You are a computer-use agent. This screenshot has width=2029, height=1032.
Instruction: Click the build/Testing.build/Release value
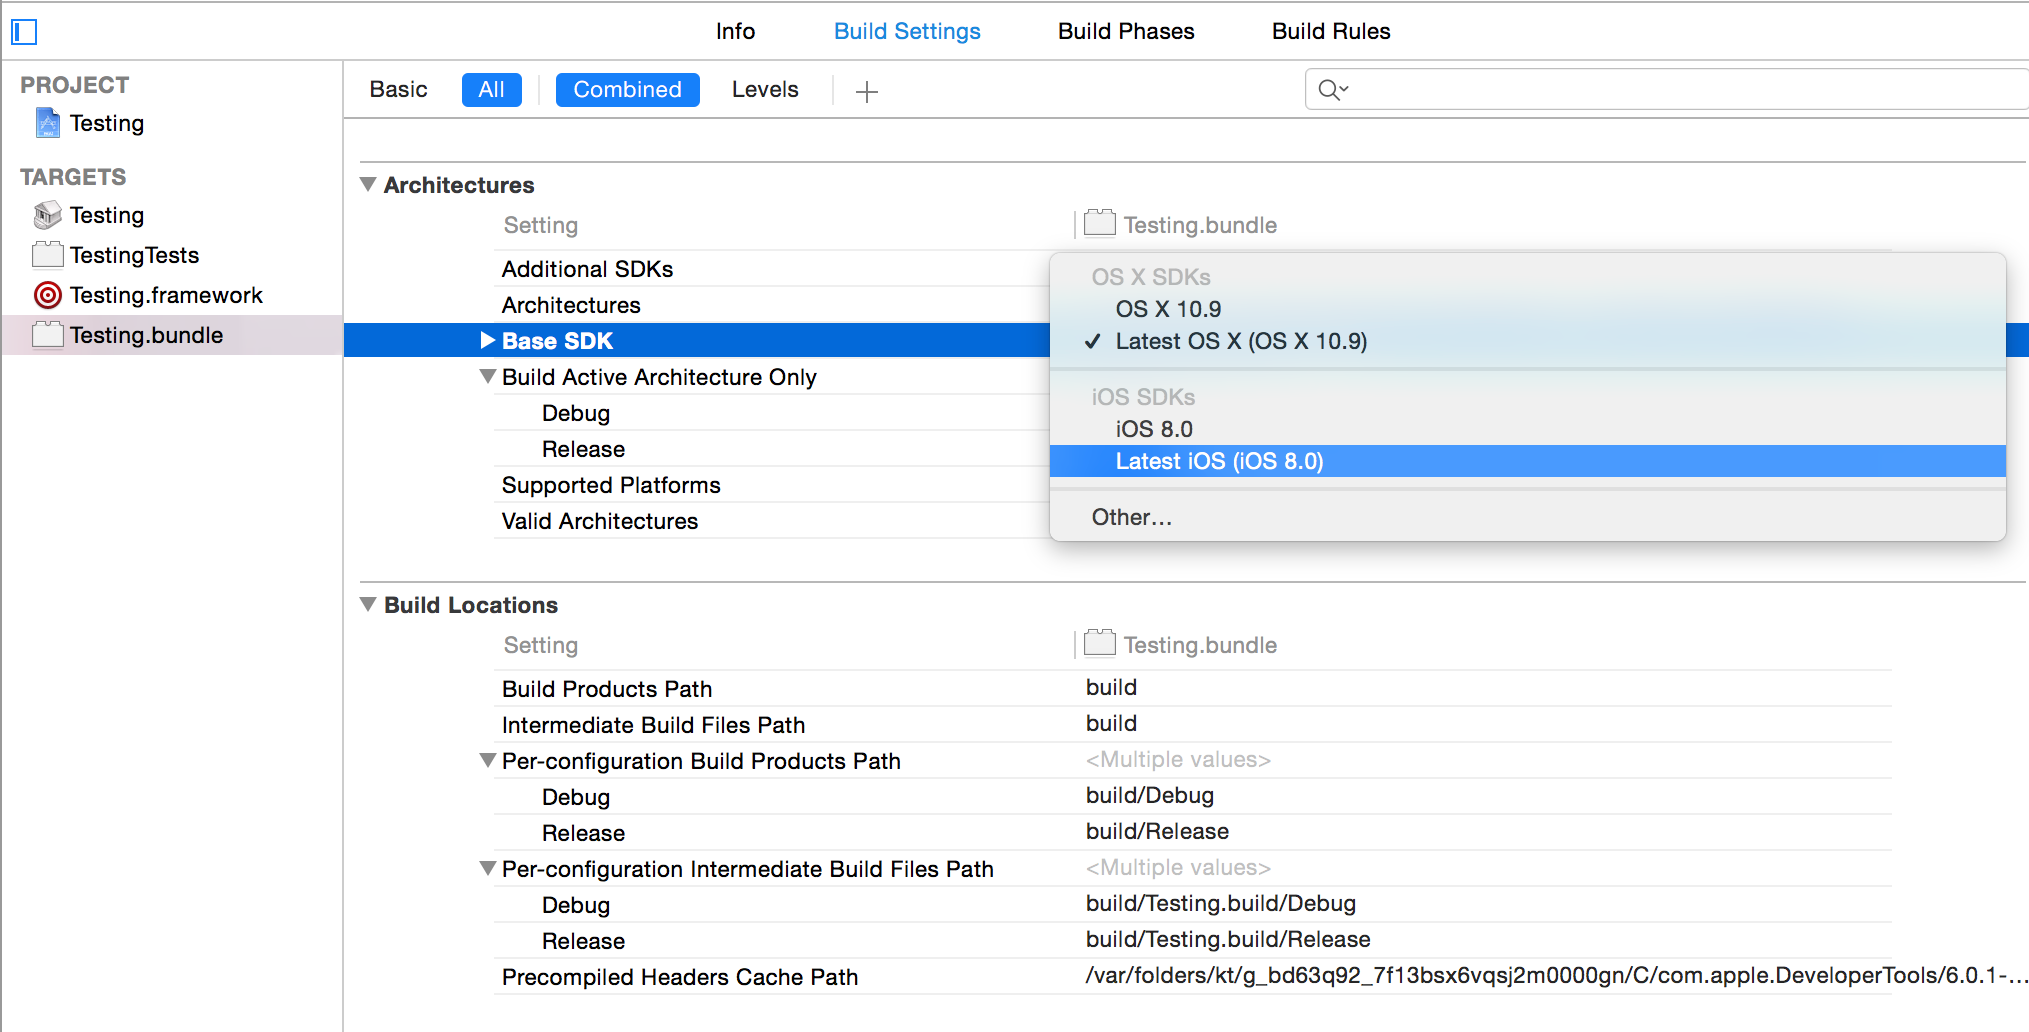coord(1228,939)
